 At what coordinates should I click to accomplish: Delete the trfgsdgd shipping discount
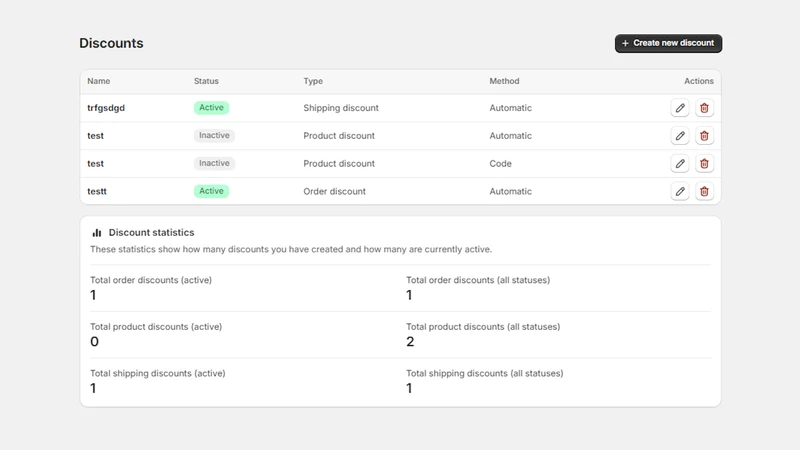pos(704,108)
